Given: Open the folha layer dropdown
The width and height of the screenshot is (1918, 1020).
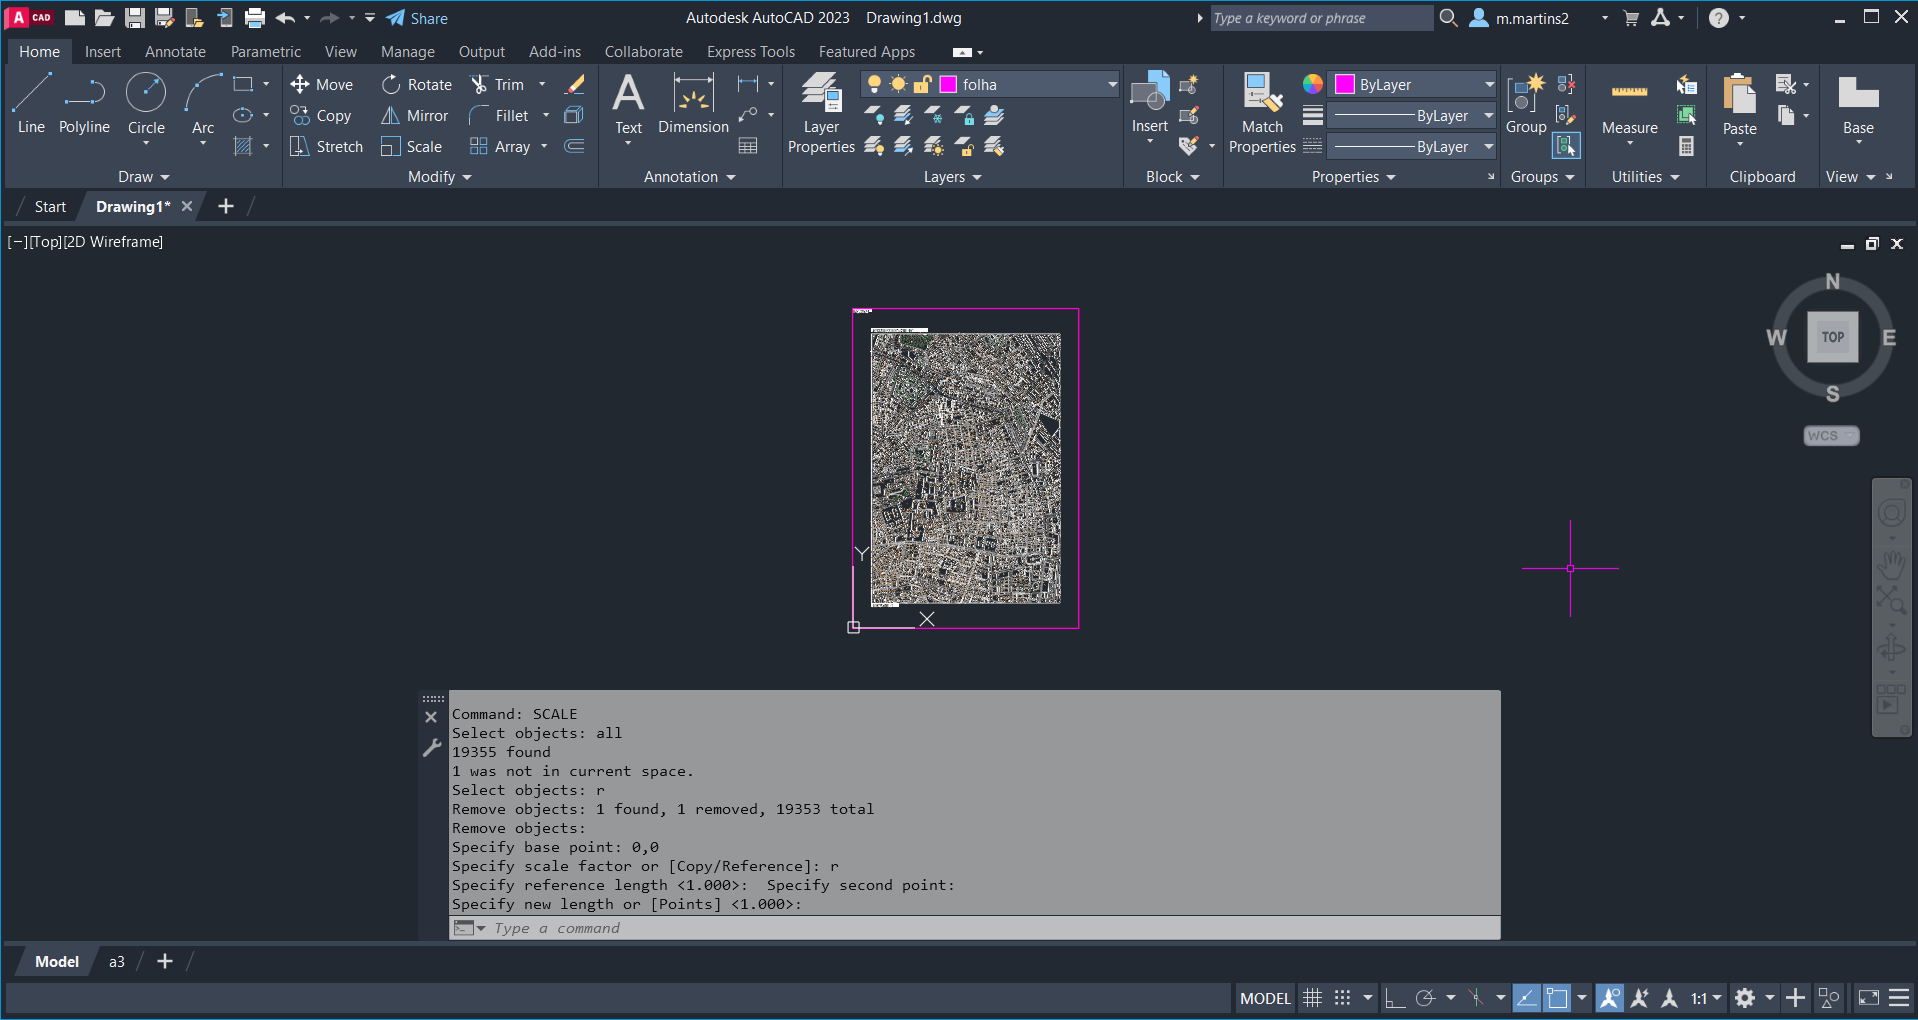Looking at the screenshot, I should tap(1112, 85).
